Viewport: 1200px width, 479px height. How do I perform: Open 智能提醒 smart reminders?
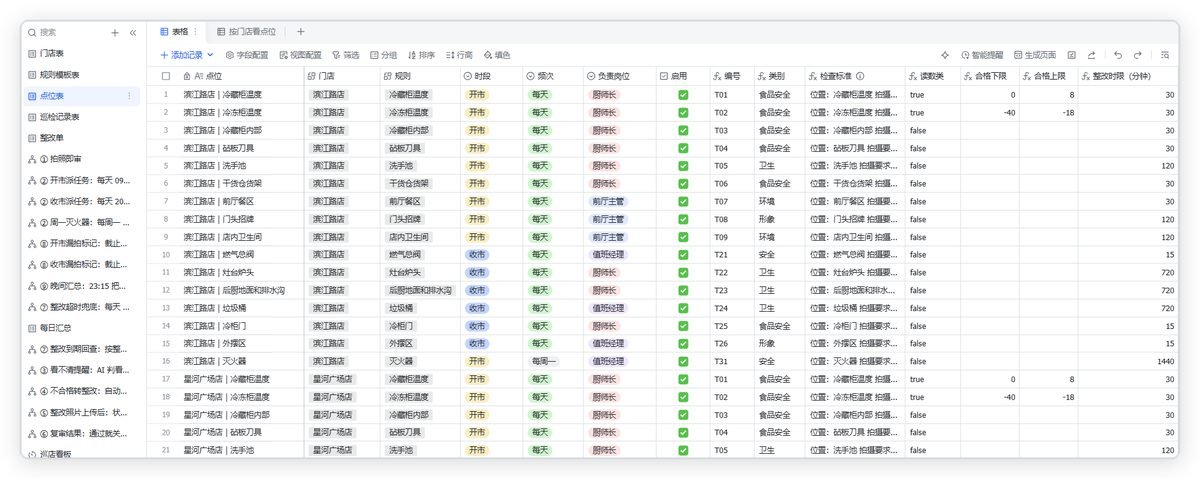tap(982, 55)
